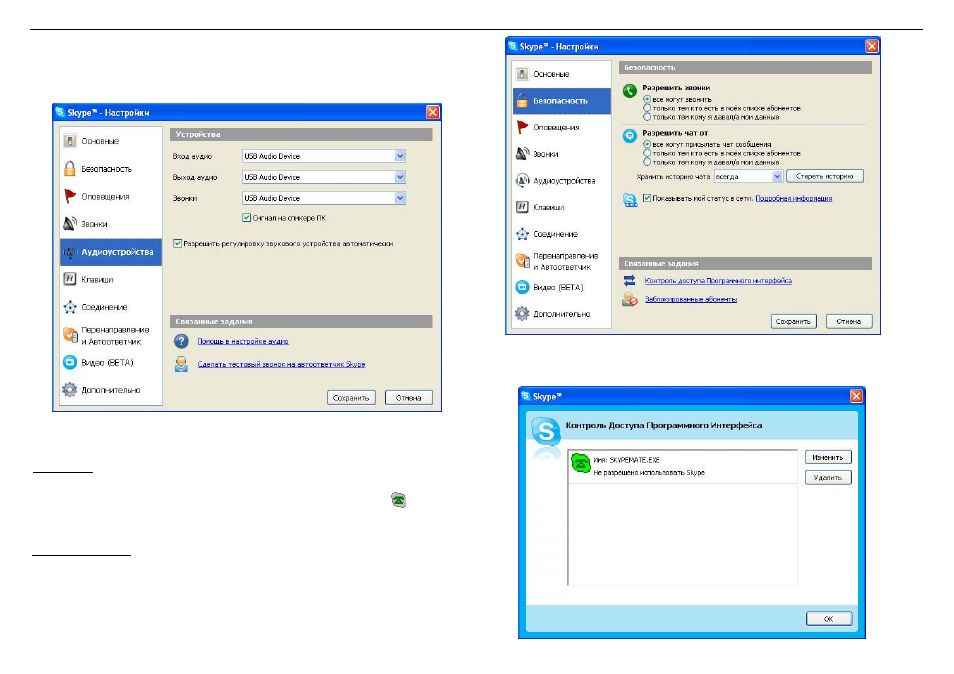Switch to Основные in the security settings window
954x674 pixels.
pos(561,74)
